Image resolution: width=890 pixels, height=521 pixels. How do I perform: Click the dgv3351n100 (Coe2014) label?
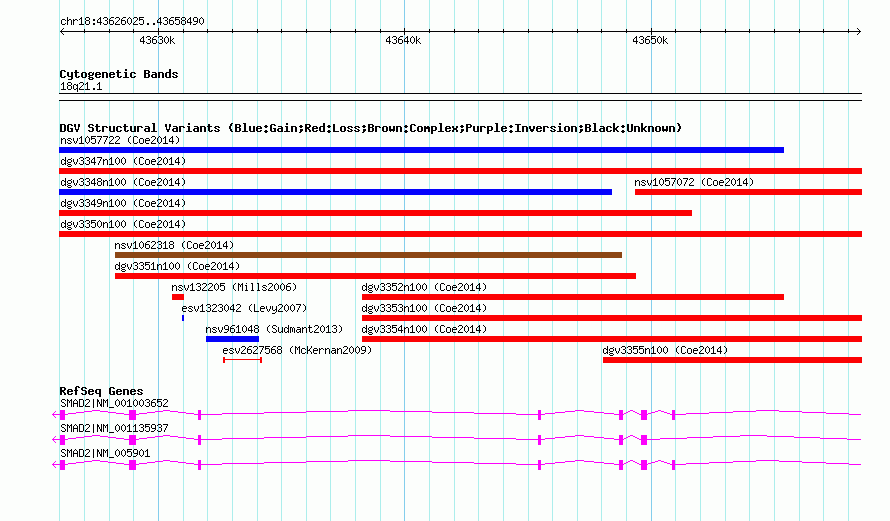(x=177, y=266)
